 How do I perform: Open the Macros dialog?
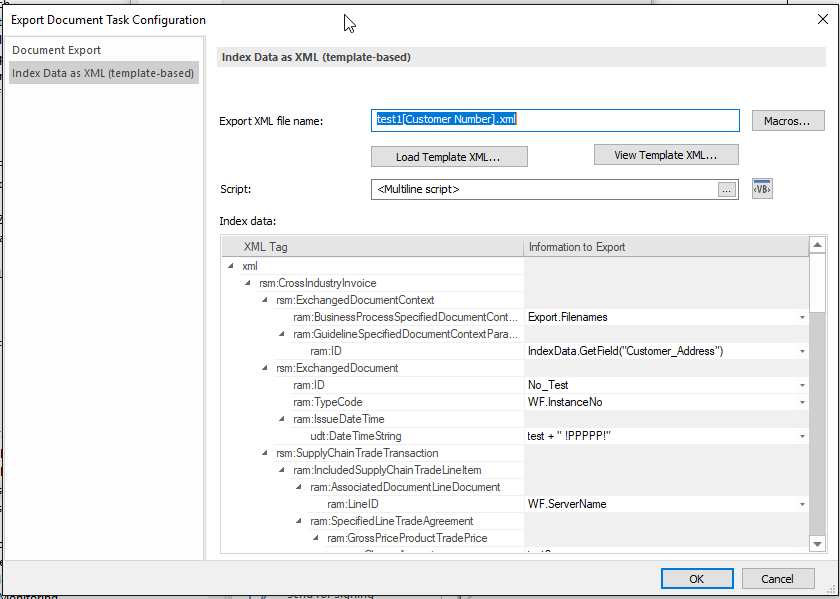789,120
